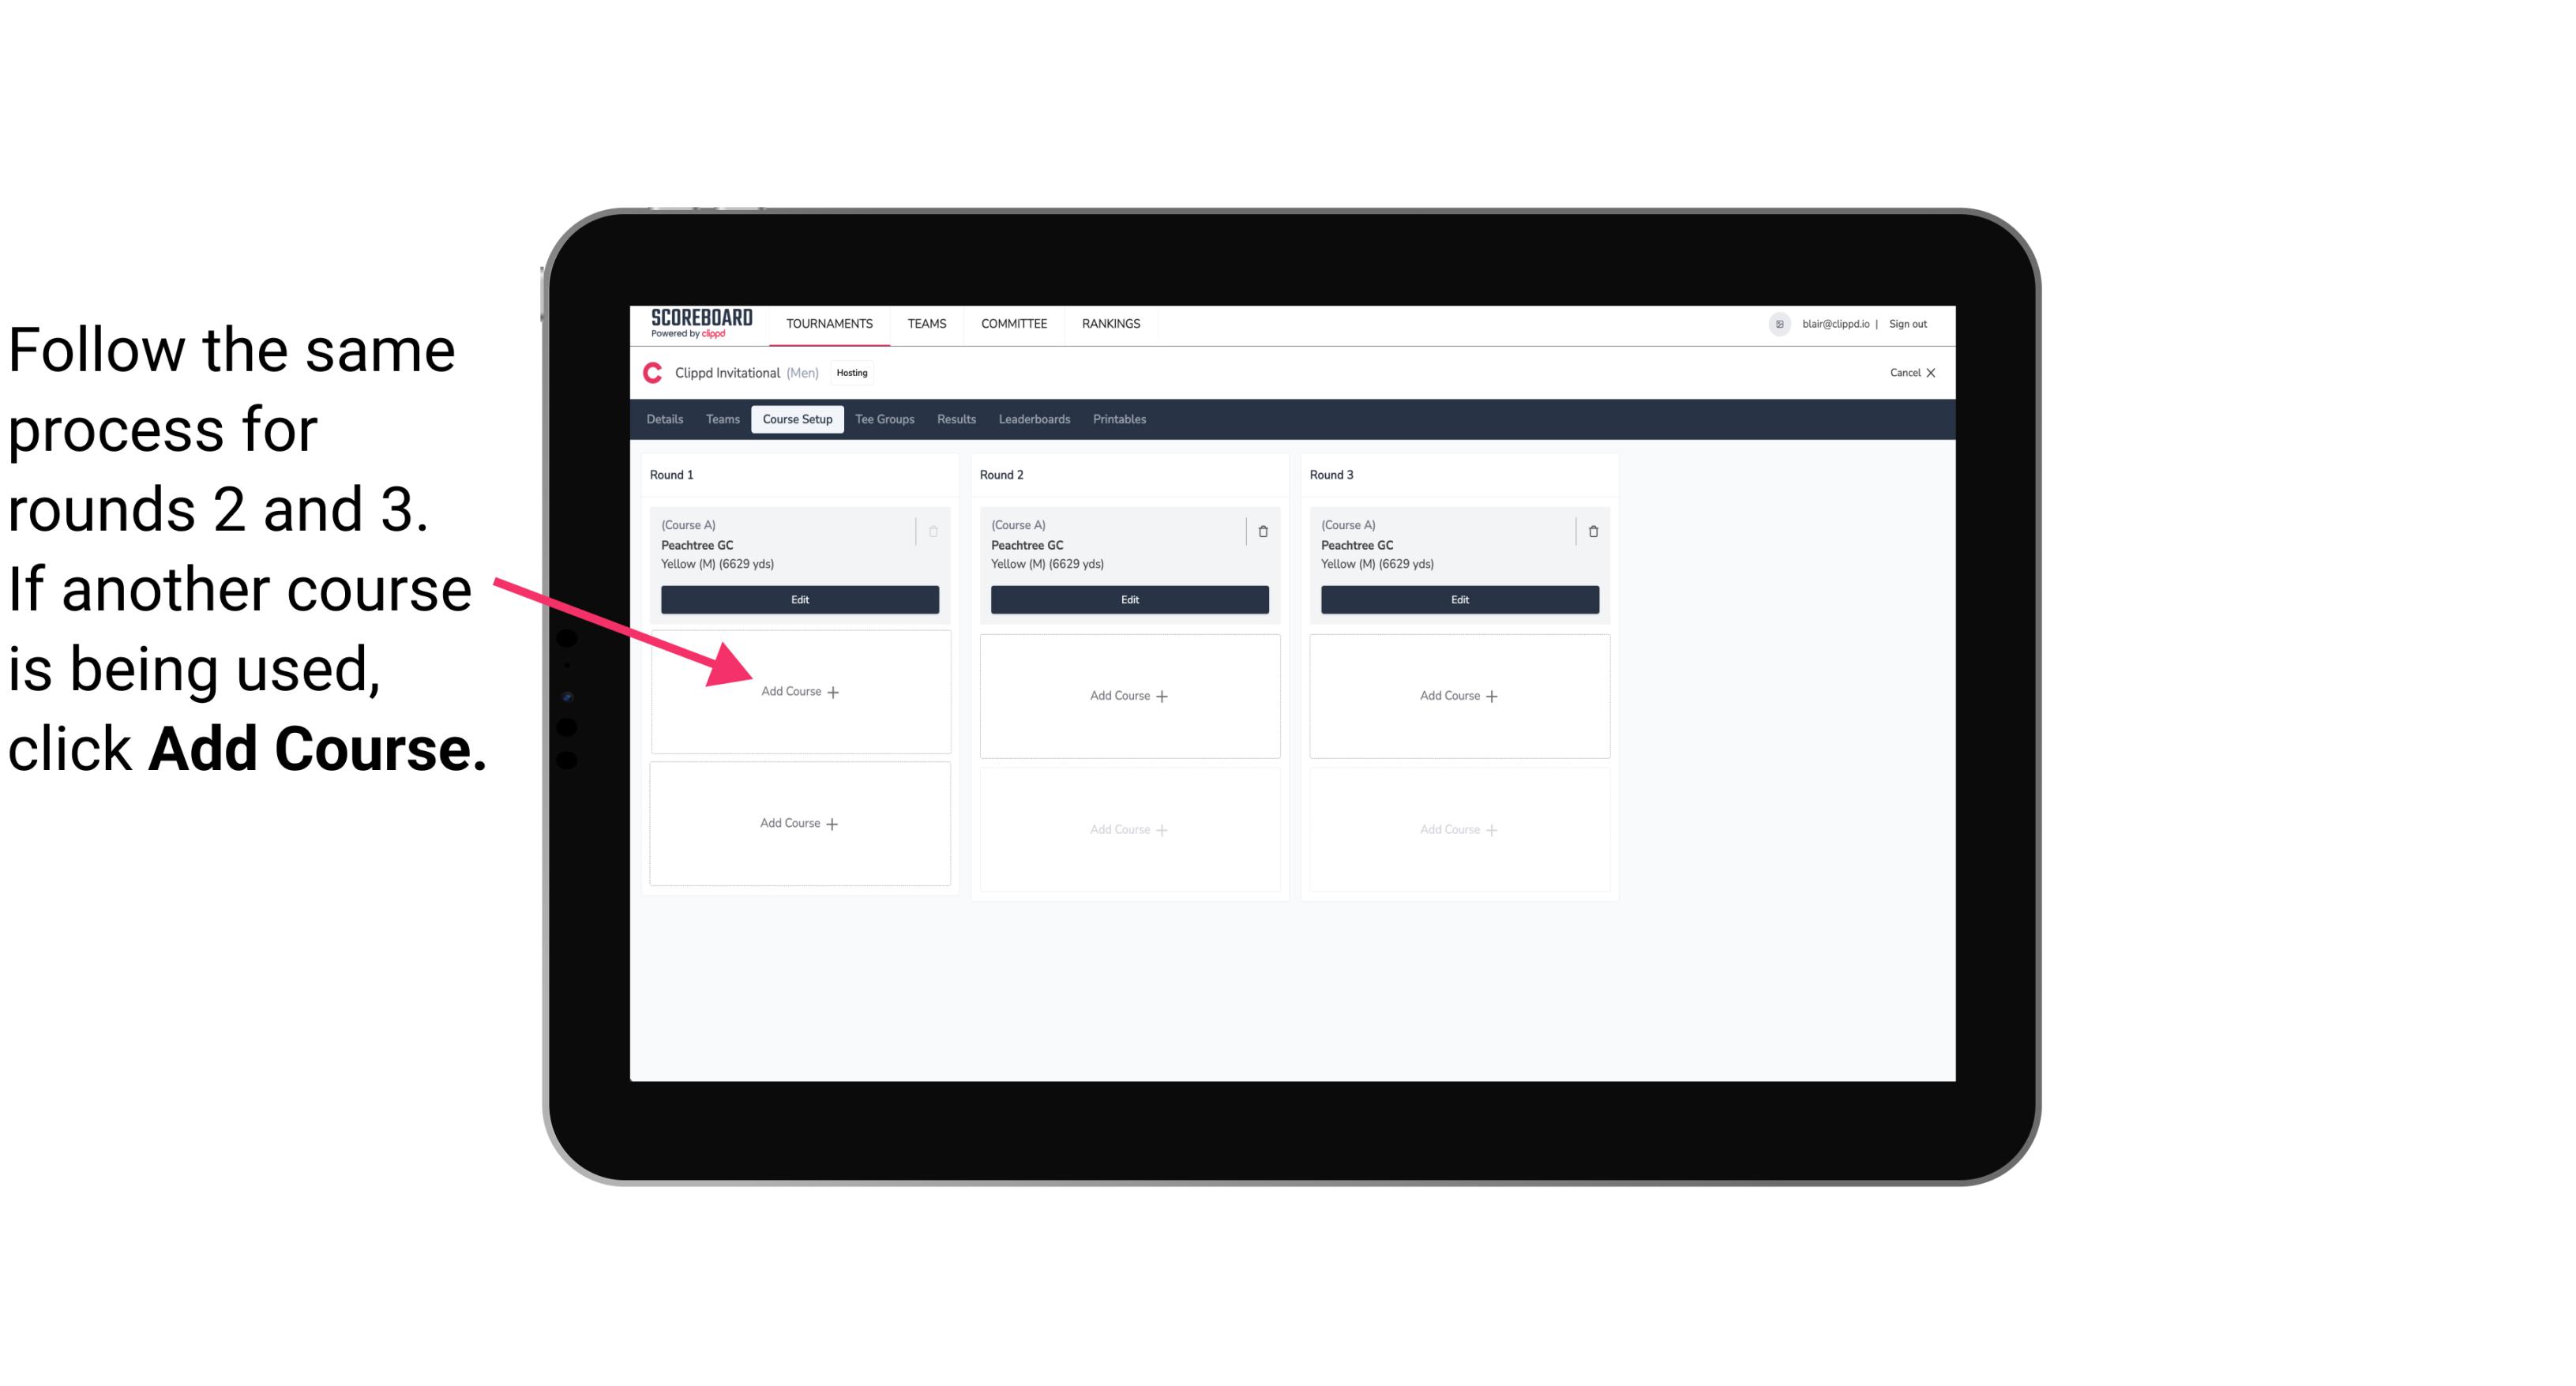Click Edit button for Round 2 course
Viewport: 2576px width, 1386px height.
[x=1126, y=599]
